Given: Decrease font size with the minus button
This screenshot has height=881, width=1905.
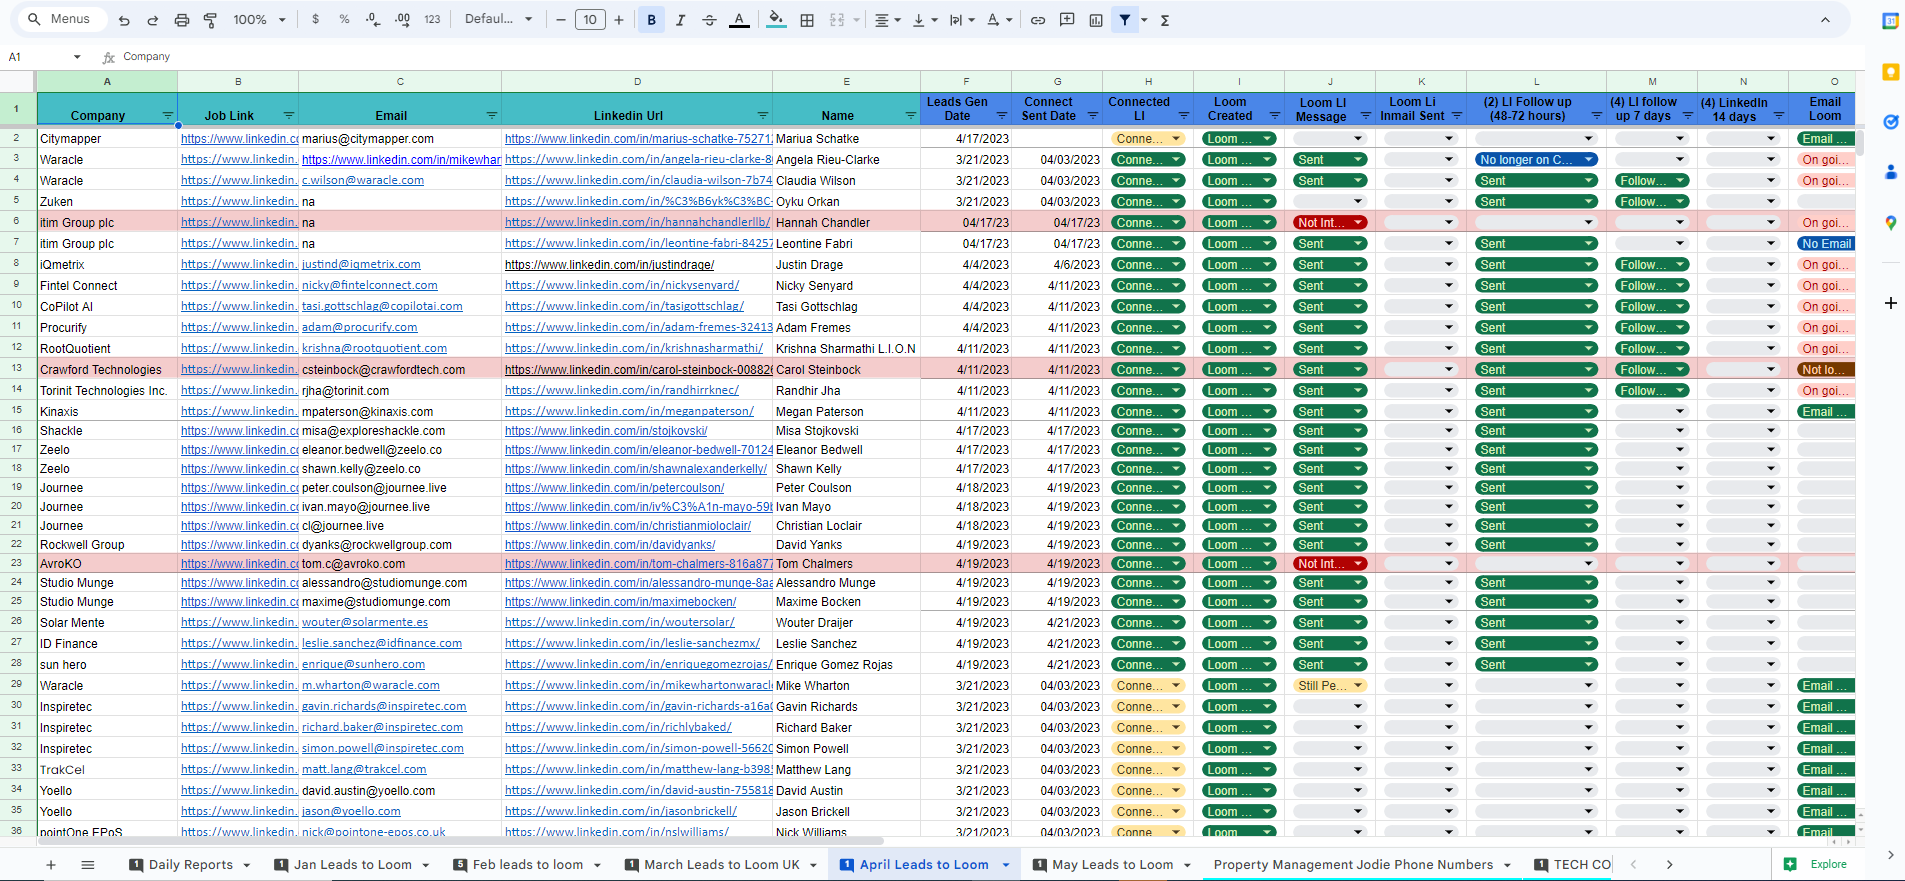Looking at the screenshot, I should click(561, 20).
